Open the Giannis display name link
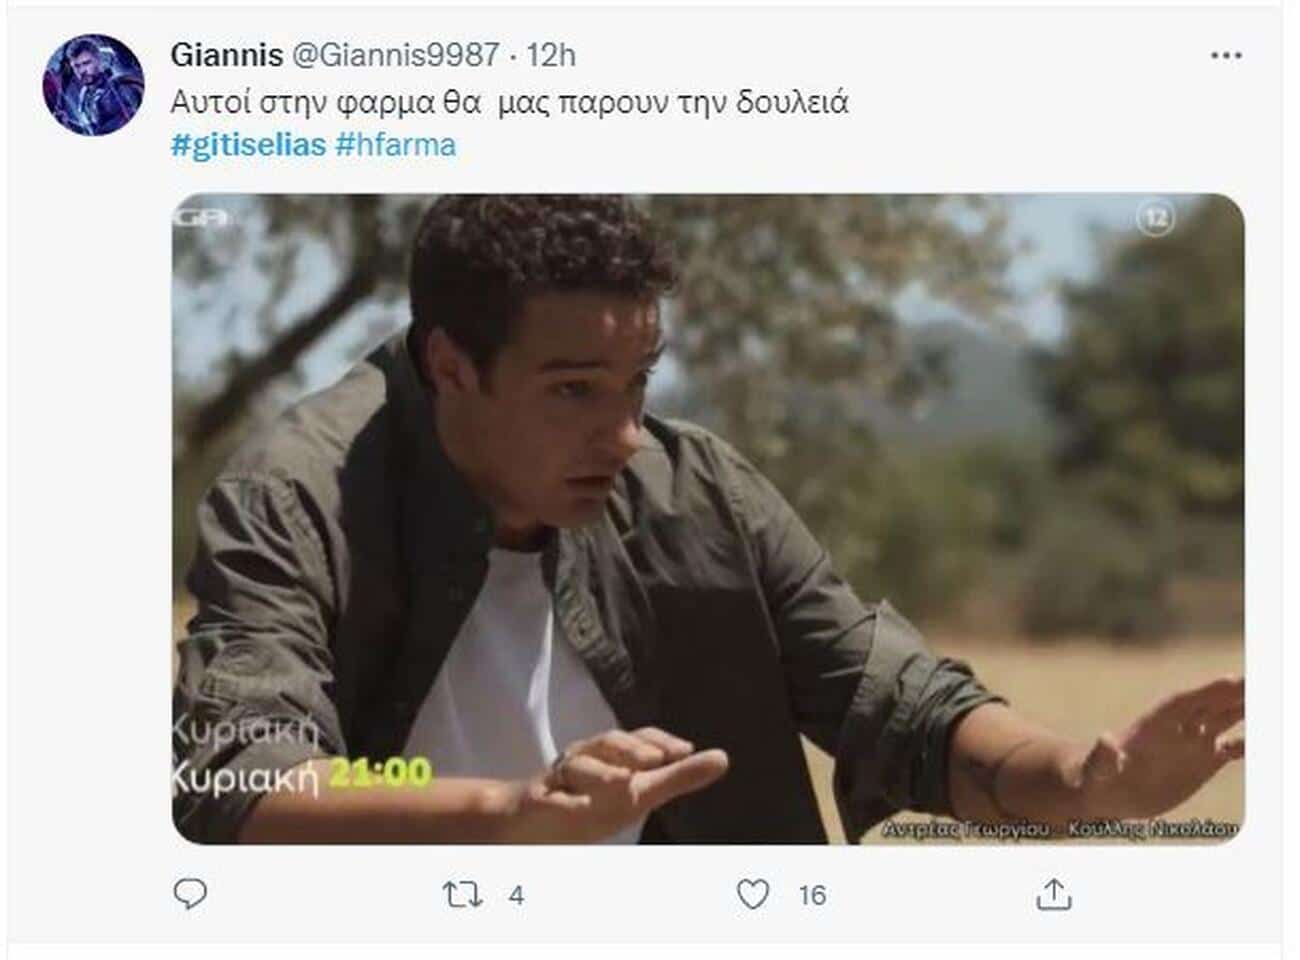 pyautogui.click(x=227, y=55)
